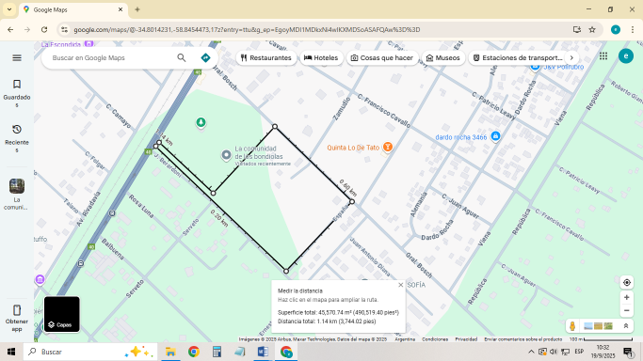Open the Google account avatar
Screen dimensions: 643x361
(626, 56)
